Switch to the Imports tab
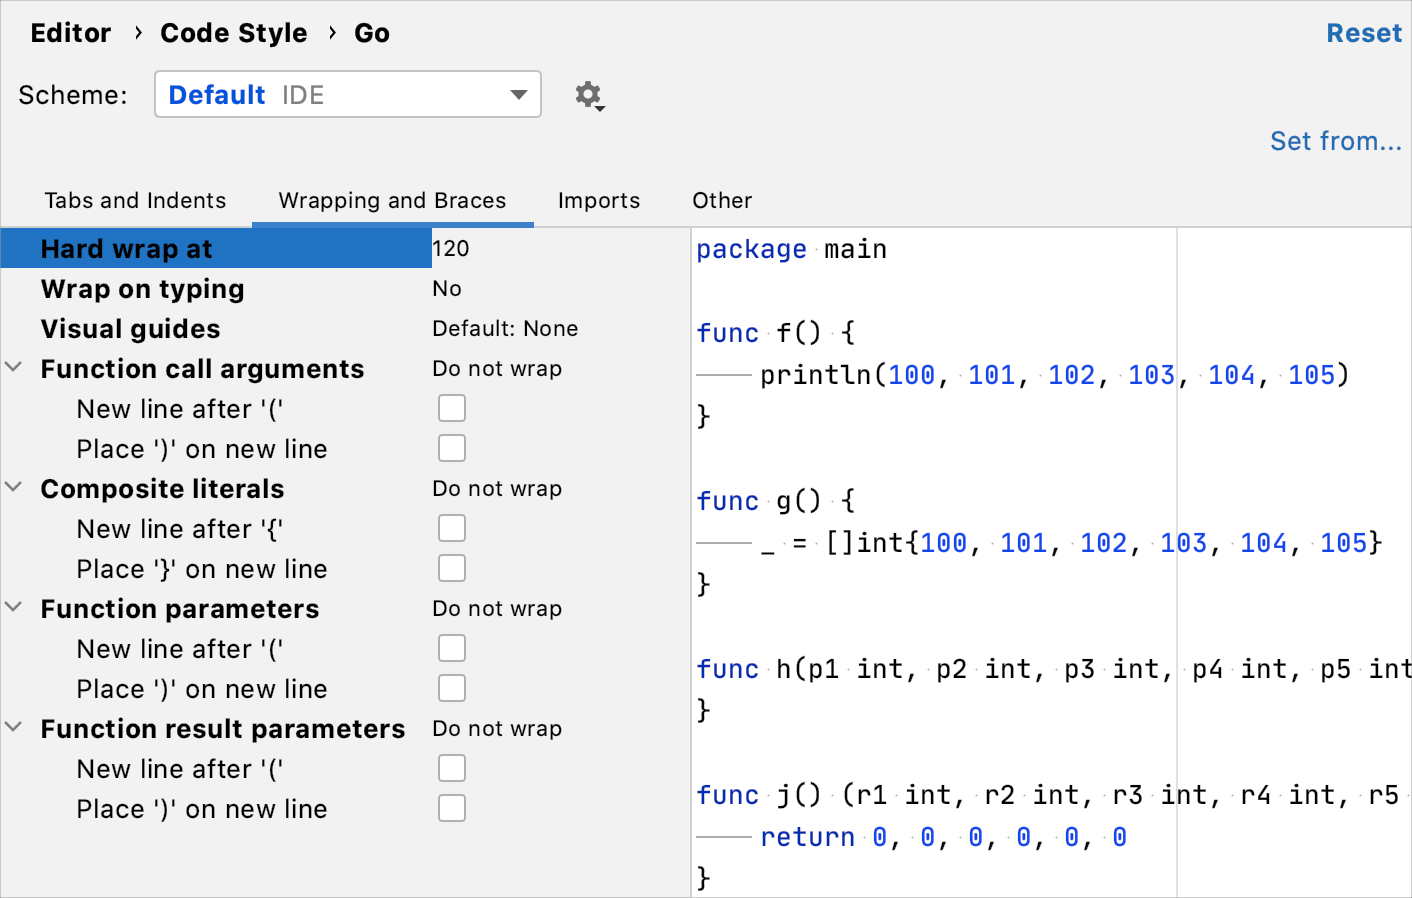 pyautogui.click(x=599, y=200)
